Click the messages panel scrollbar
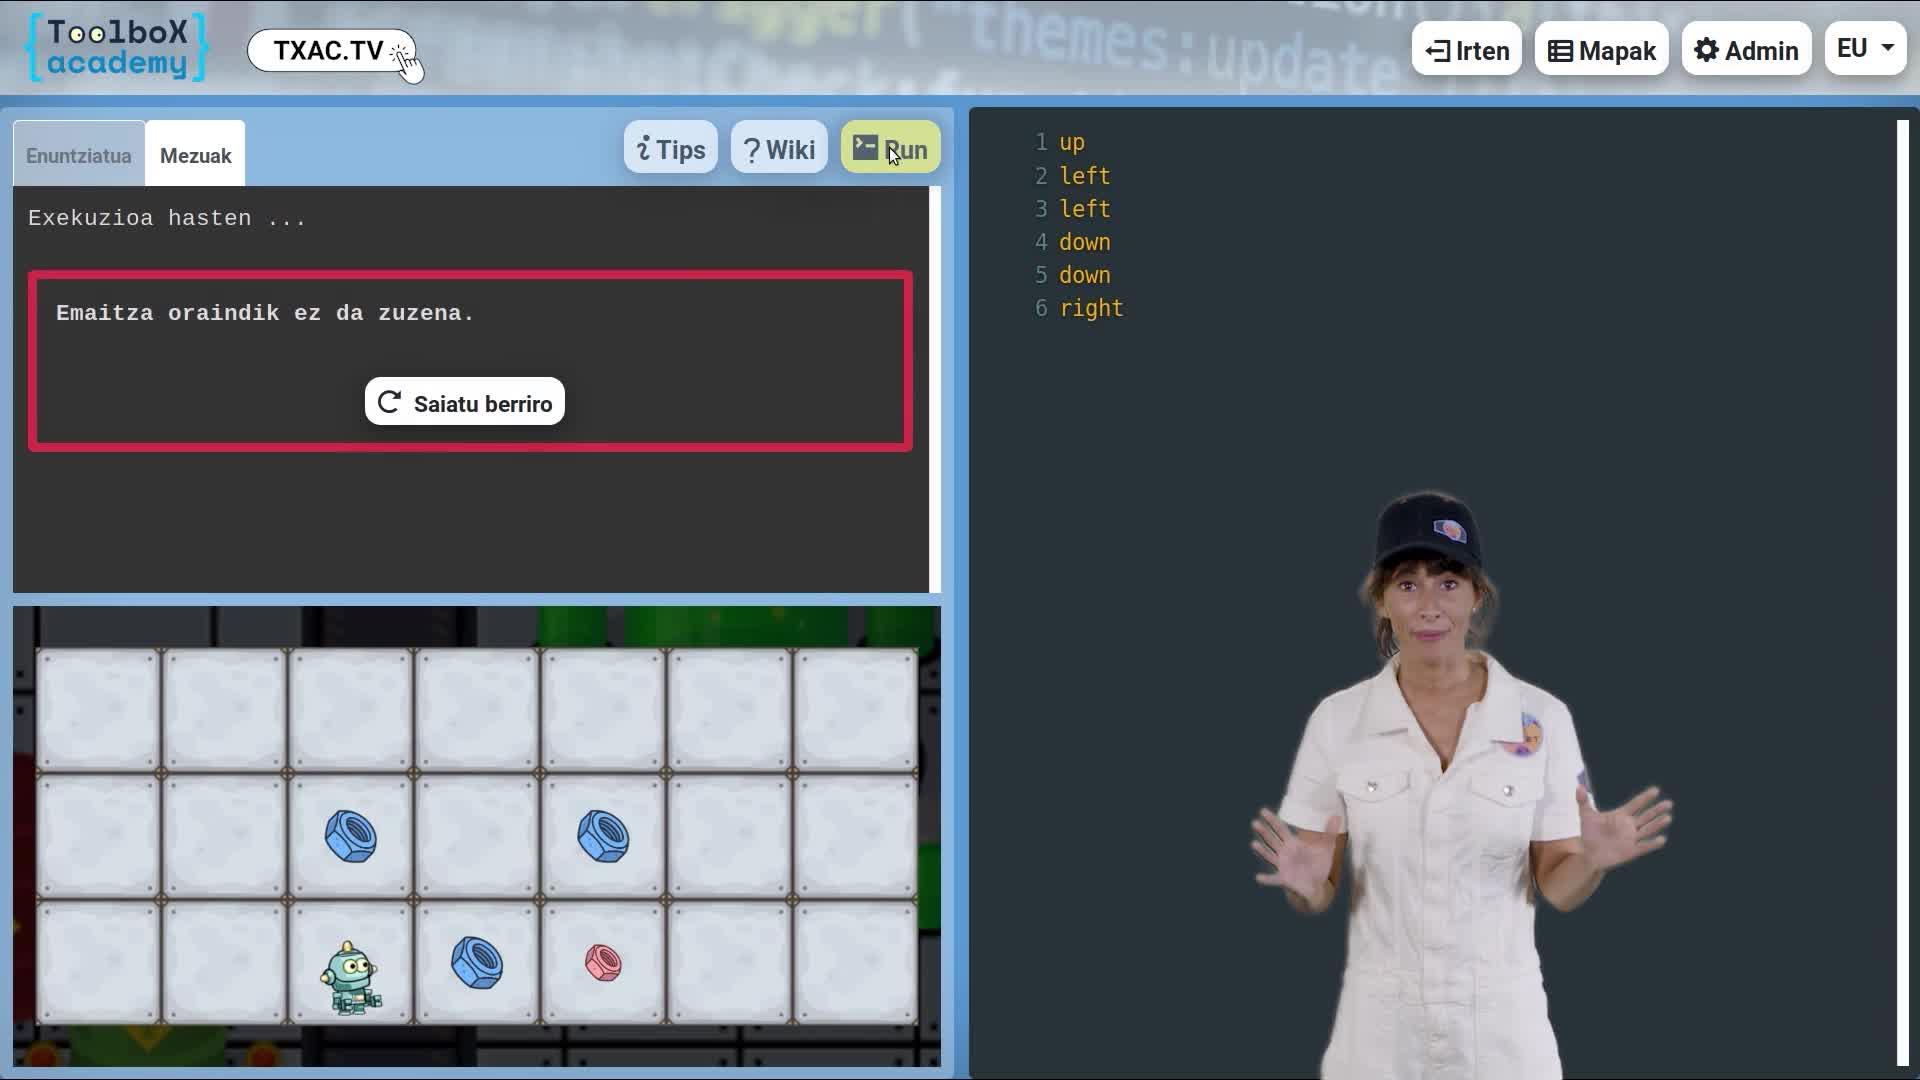The width and height of the screenshot is (1920, 1080). (935, 390)
